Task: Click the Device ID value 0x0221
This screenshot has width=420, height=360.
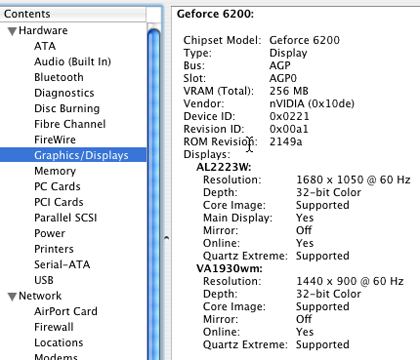Action: coord(289,116)
